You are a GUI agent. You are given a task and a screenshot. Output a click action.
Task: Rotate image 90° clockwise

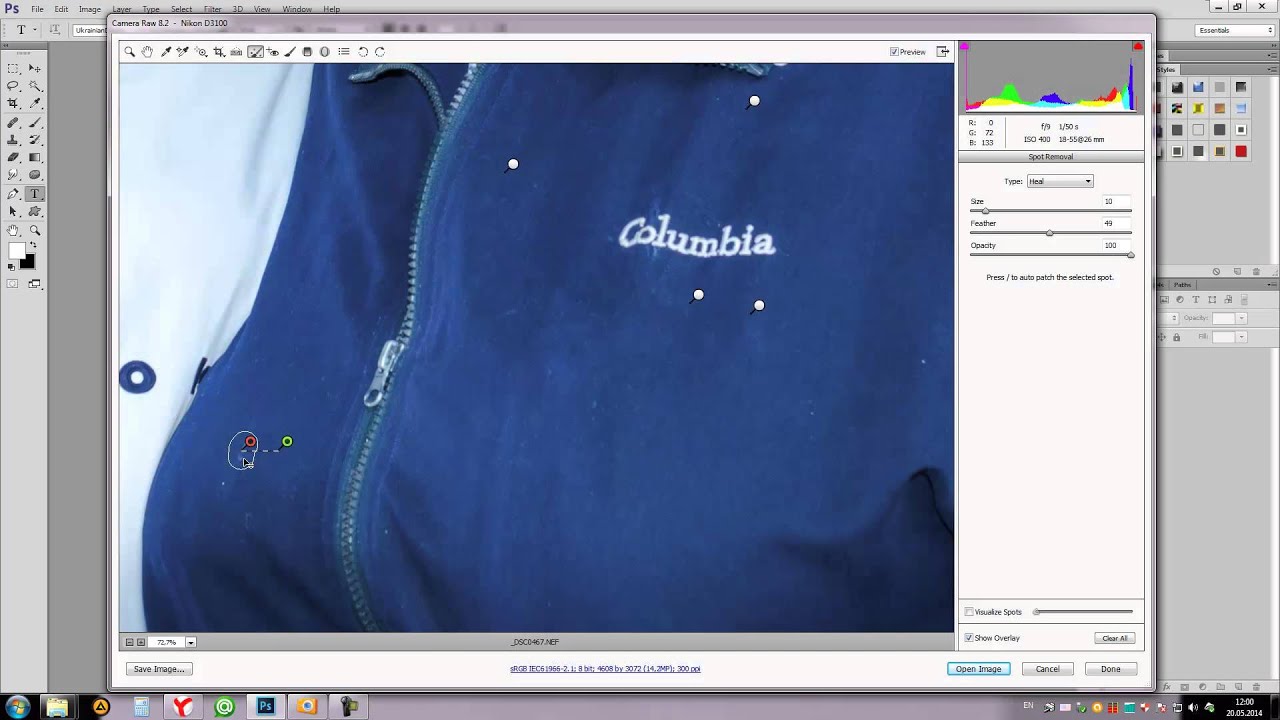coord(380,52)
